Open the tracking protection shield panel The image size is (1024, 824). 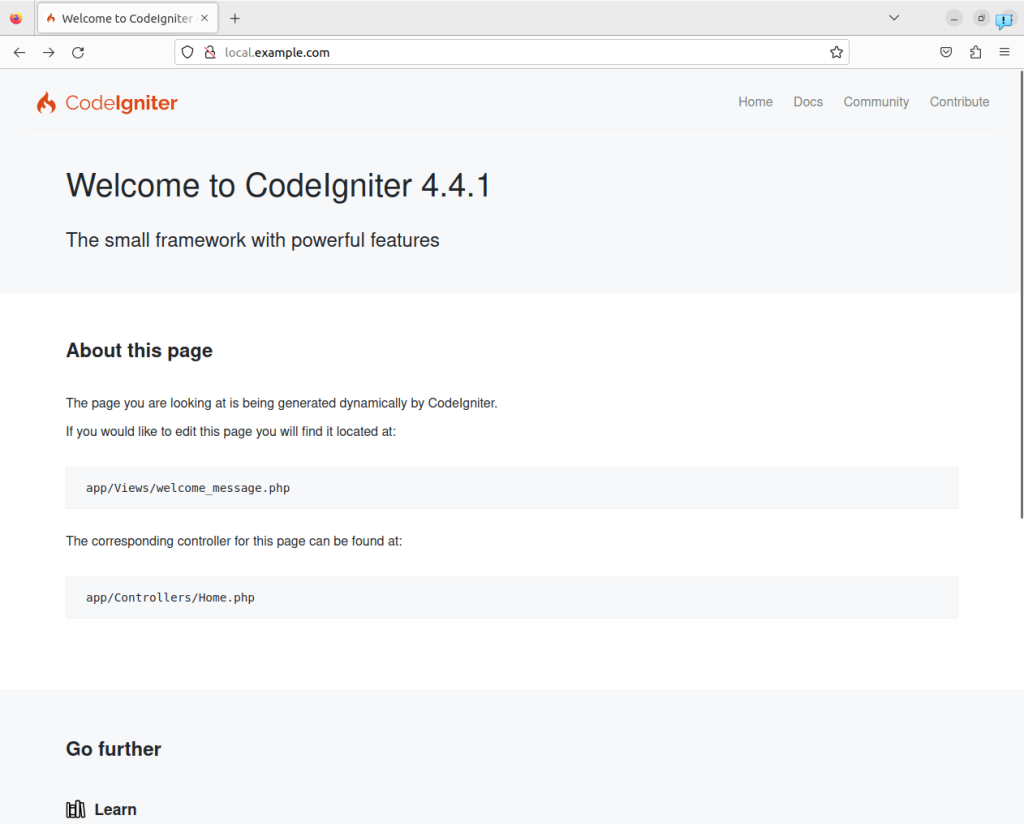click(186, 52)
